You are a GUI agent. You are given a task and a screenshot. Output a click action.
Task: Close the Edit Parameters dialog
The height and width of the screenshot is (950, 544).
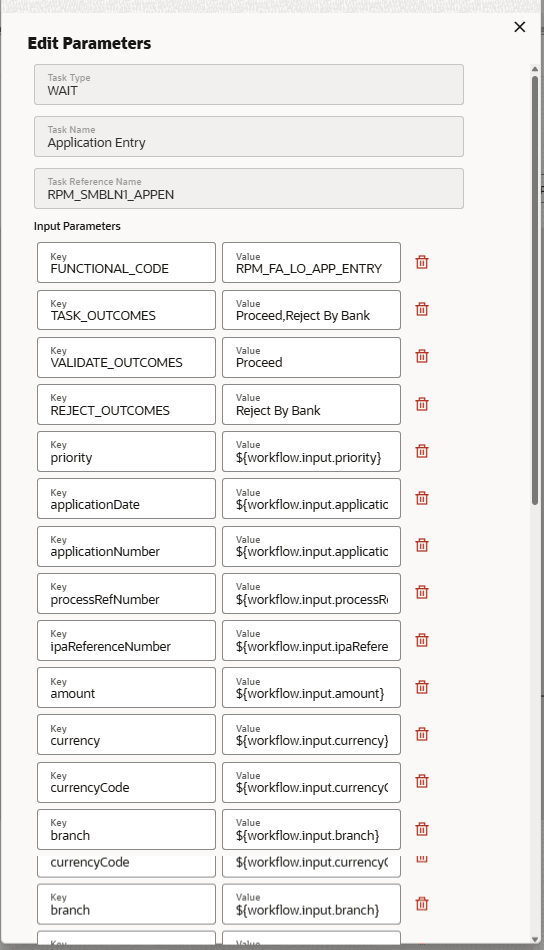(x=519, y=27)
